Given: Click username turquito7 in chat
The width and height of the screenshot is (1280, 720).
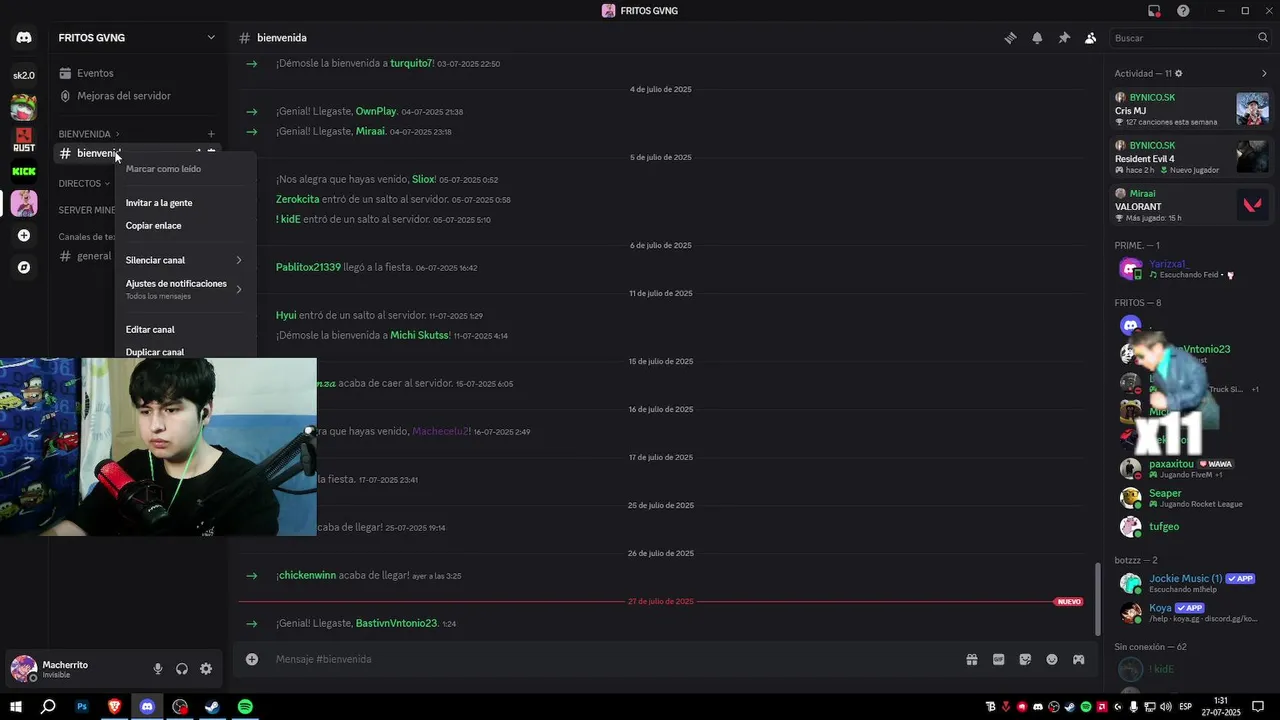Looking at the screenshot, I should click(411, 63).
